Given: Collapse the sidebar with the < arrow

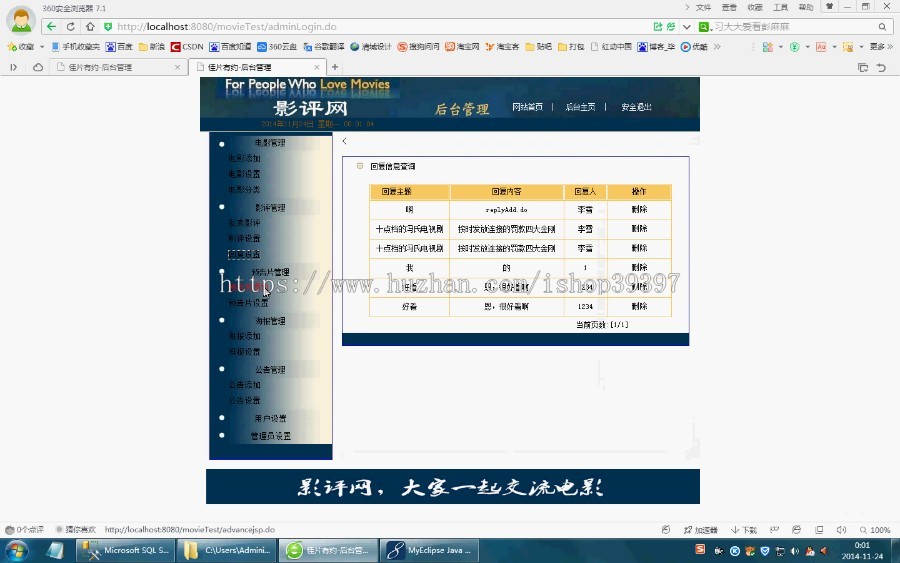Looking at the screenshot, I should (344, 141).
